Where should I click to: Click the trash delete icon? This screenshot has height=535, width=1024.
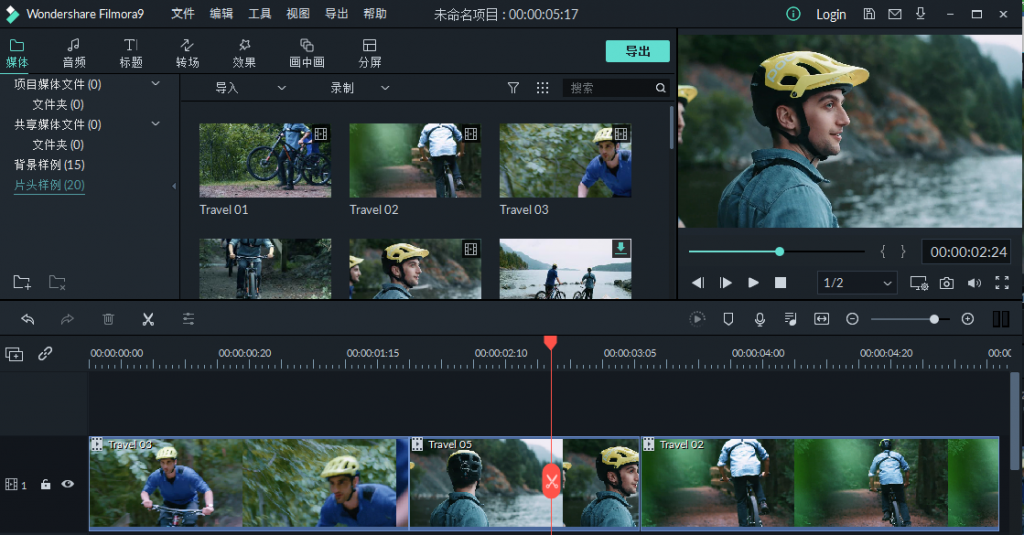tap(108, 319)
